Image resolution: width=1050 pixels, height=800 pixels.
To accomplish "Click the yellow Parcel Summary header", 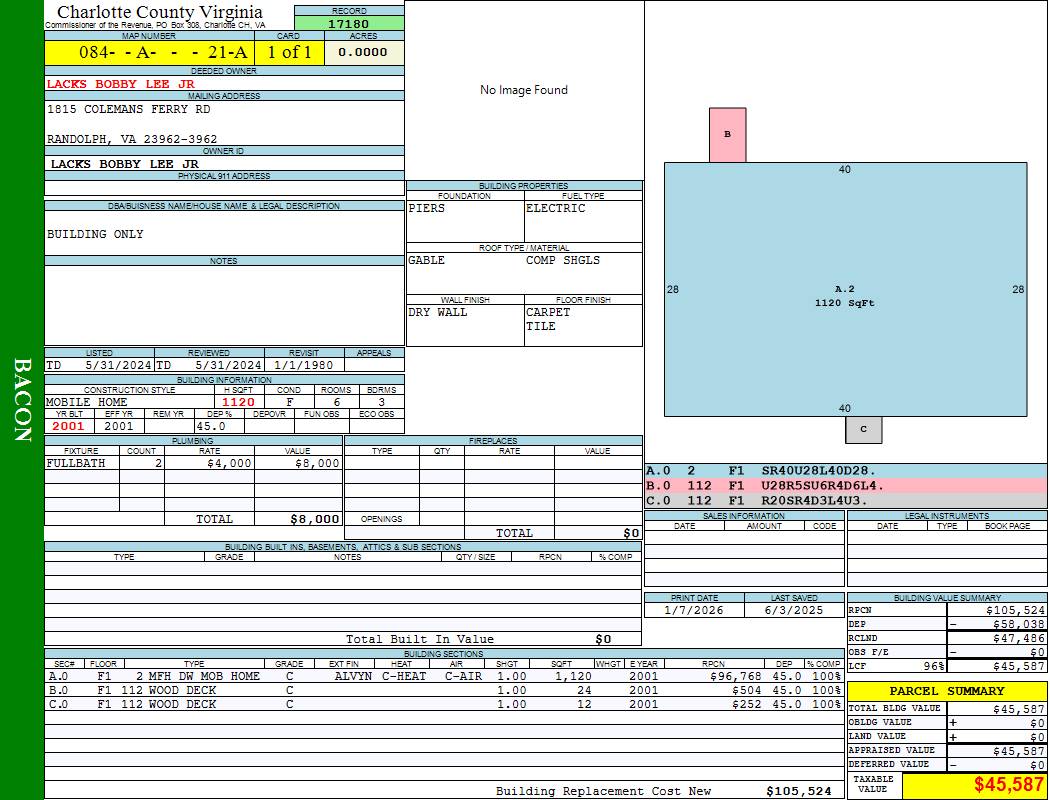I will pyautogui.click(x=946, y=691).
